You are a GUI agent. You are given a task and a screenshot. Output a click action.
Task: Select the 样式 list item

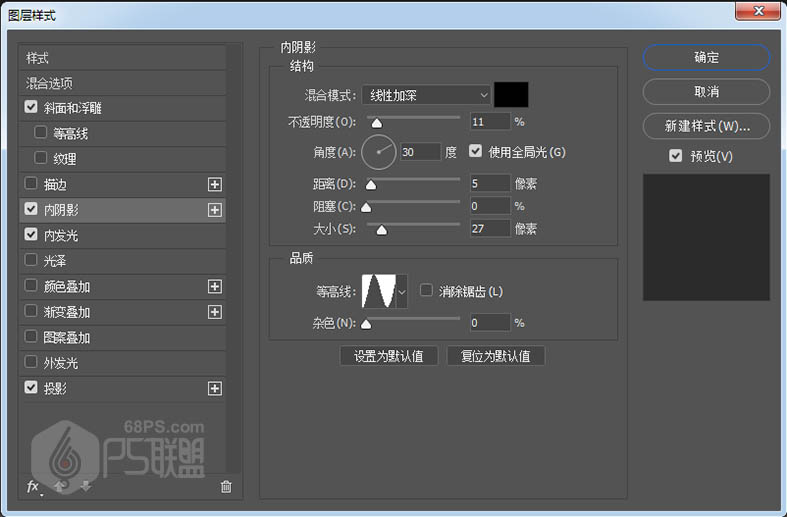(122, 58)
